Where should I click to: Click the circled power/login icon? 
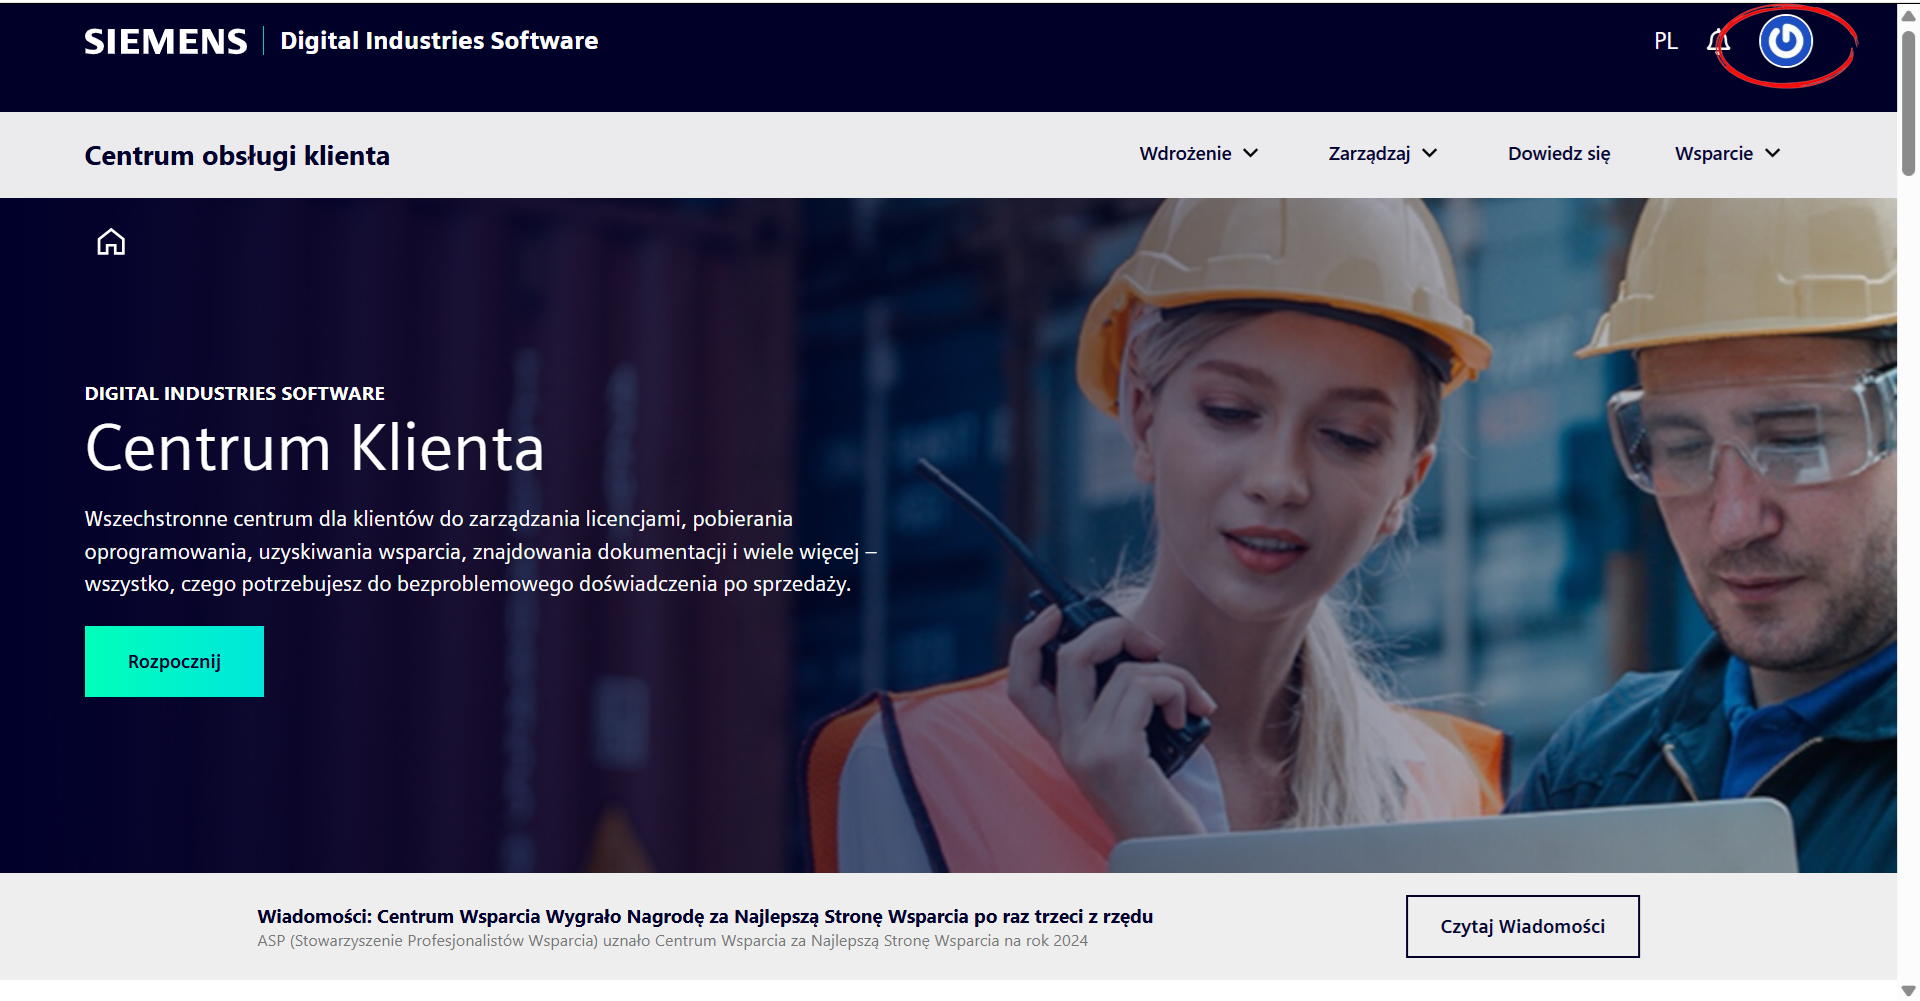click(1785, 42)
